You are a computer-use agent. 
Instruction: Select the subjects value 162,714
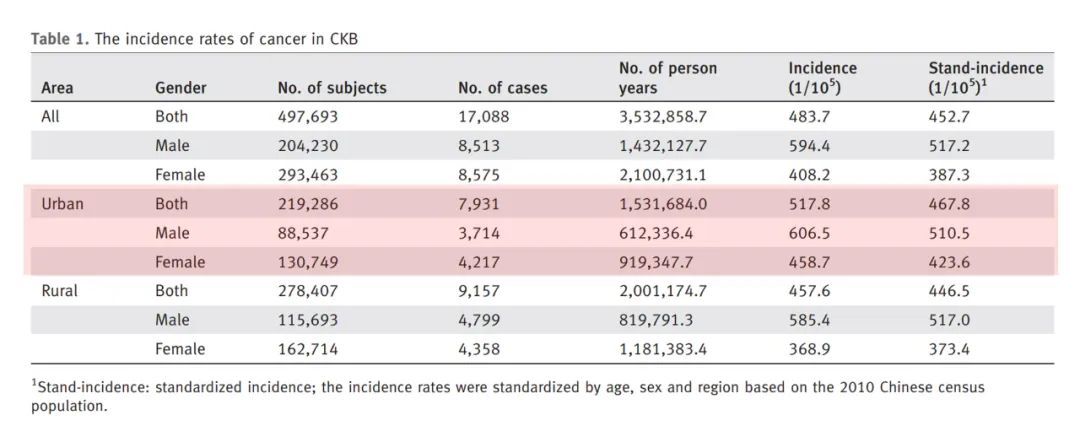pos(308,349)
